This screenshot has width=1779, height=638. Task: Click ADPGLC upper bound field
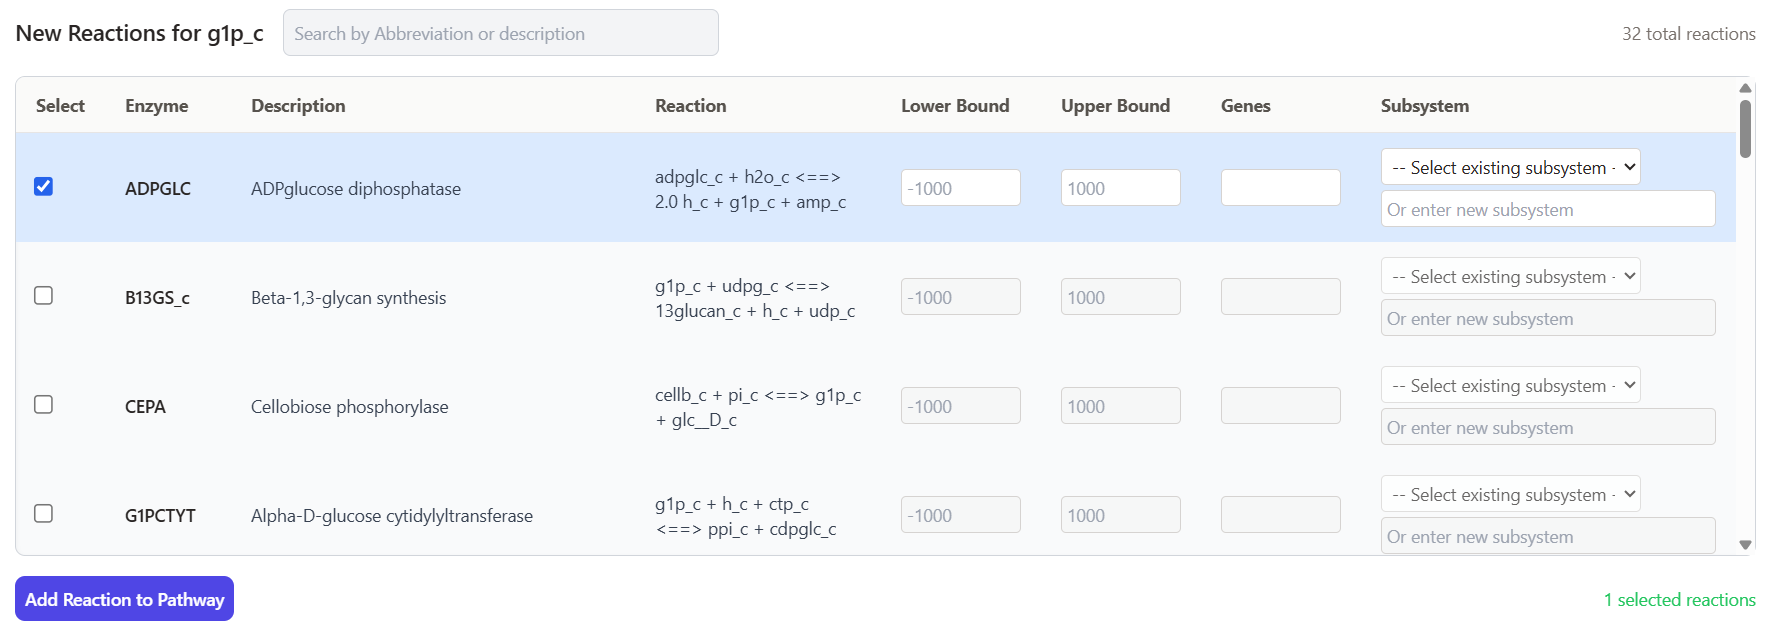(x=1120, y=188)
